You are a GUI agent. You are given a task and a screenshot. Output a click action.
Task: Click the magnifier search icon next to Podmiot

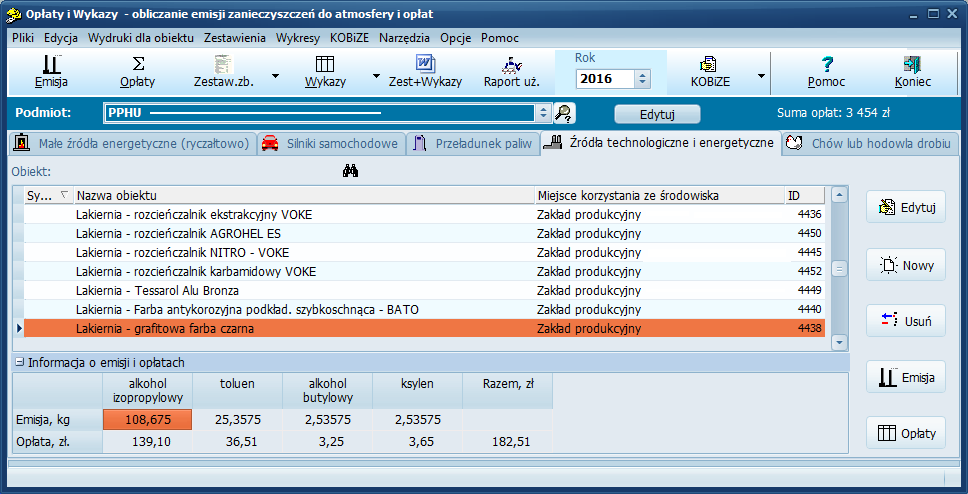point(564,113)
